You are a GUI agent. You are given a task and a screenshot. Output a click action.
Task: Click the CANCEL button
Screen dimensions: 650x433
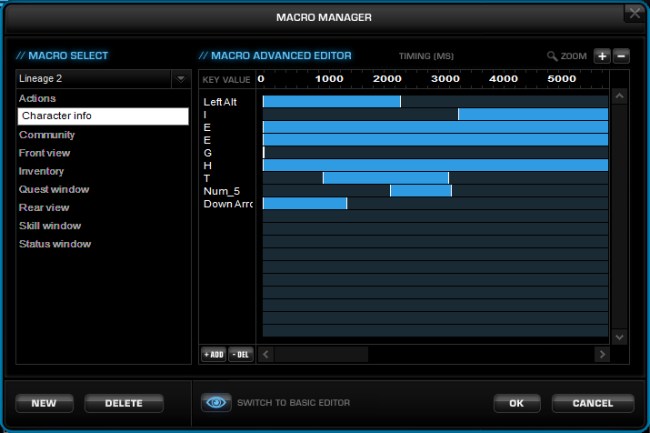592,403
